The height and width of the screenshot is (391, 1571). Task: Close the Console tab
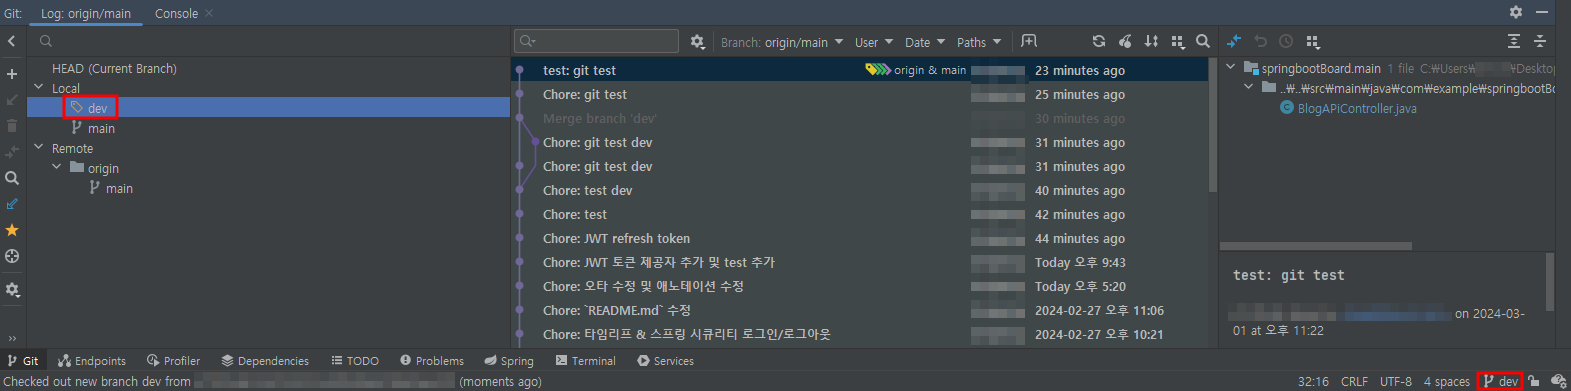(x=209, y=14)
